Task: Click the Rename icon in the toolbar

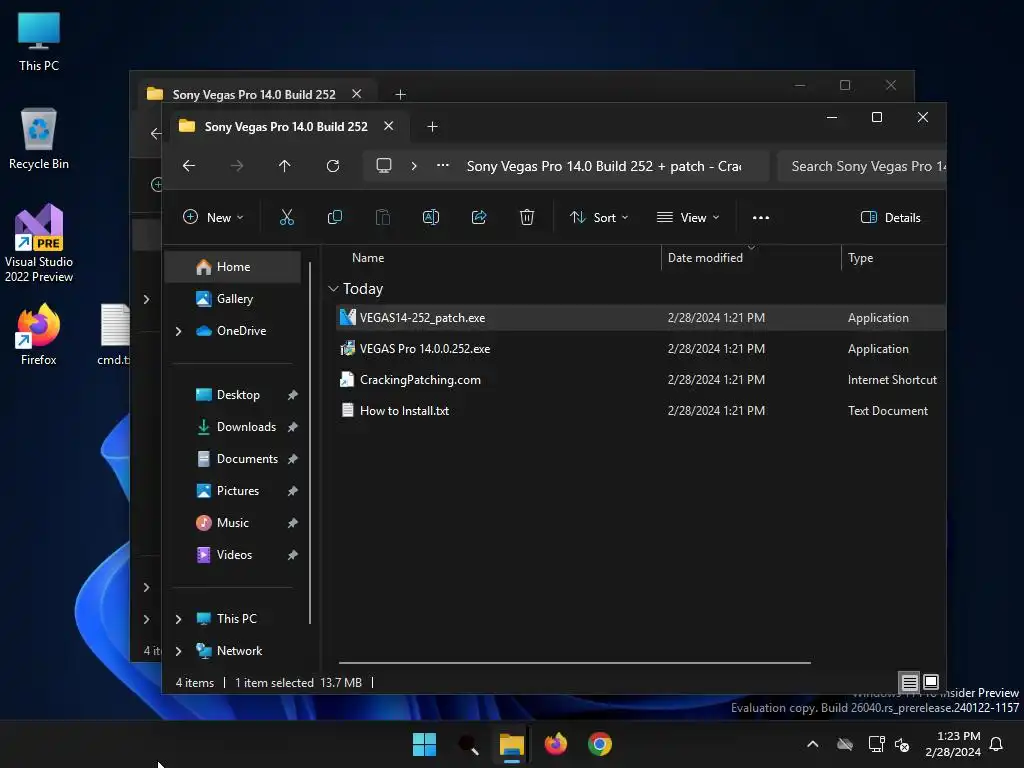Action: click(431, 217)
